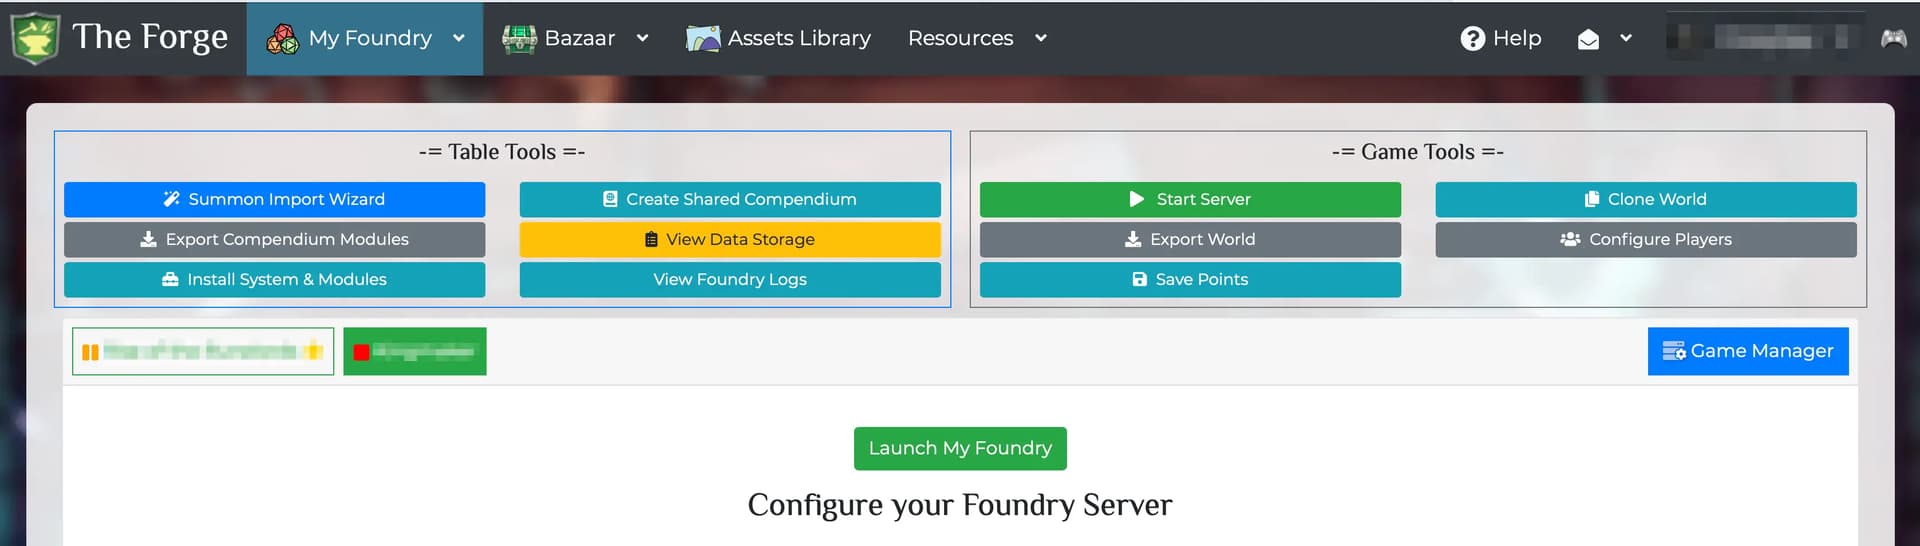Click The Forge shield logo
This screenshot has height=546, width=1920.
(35, 38)
